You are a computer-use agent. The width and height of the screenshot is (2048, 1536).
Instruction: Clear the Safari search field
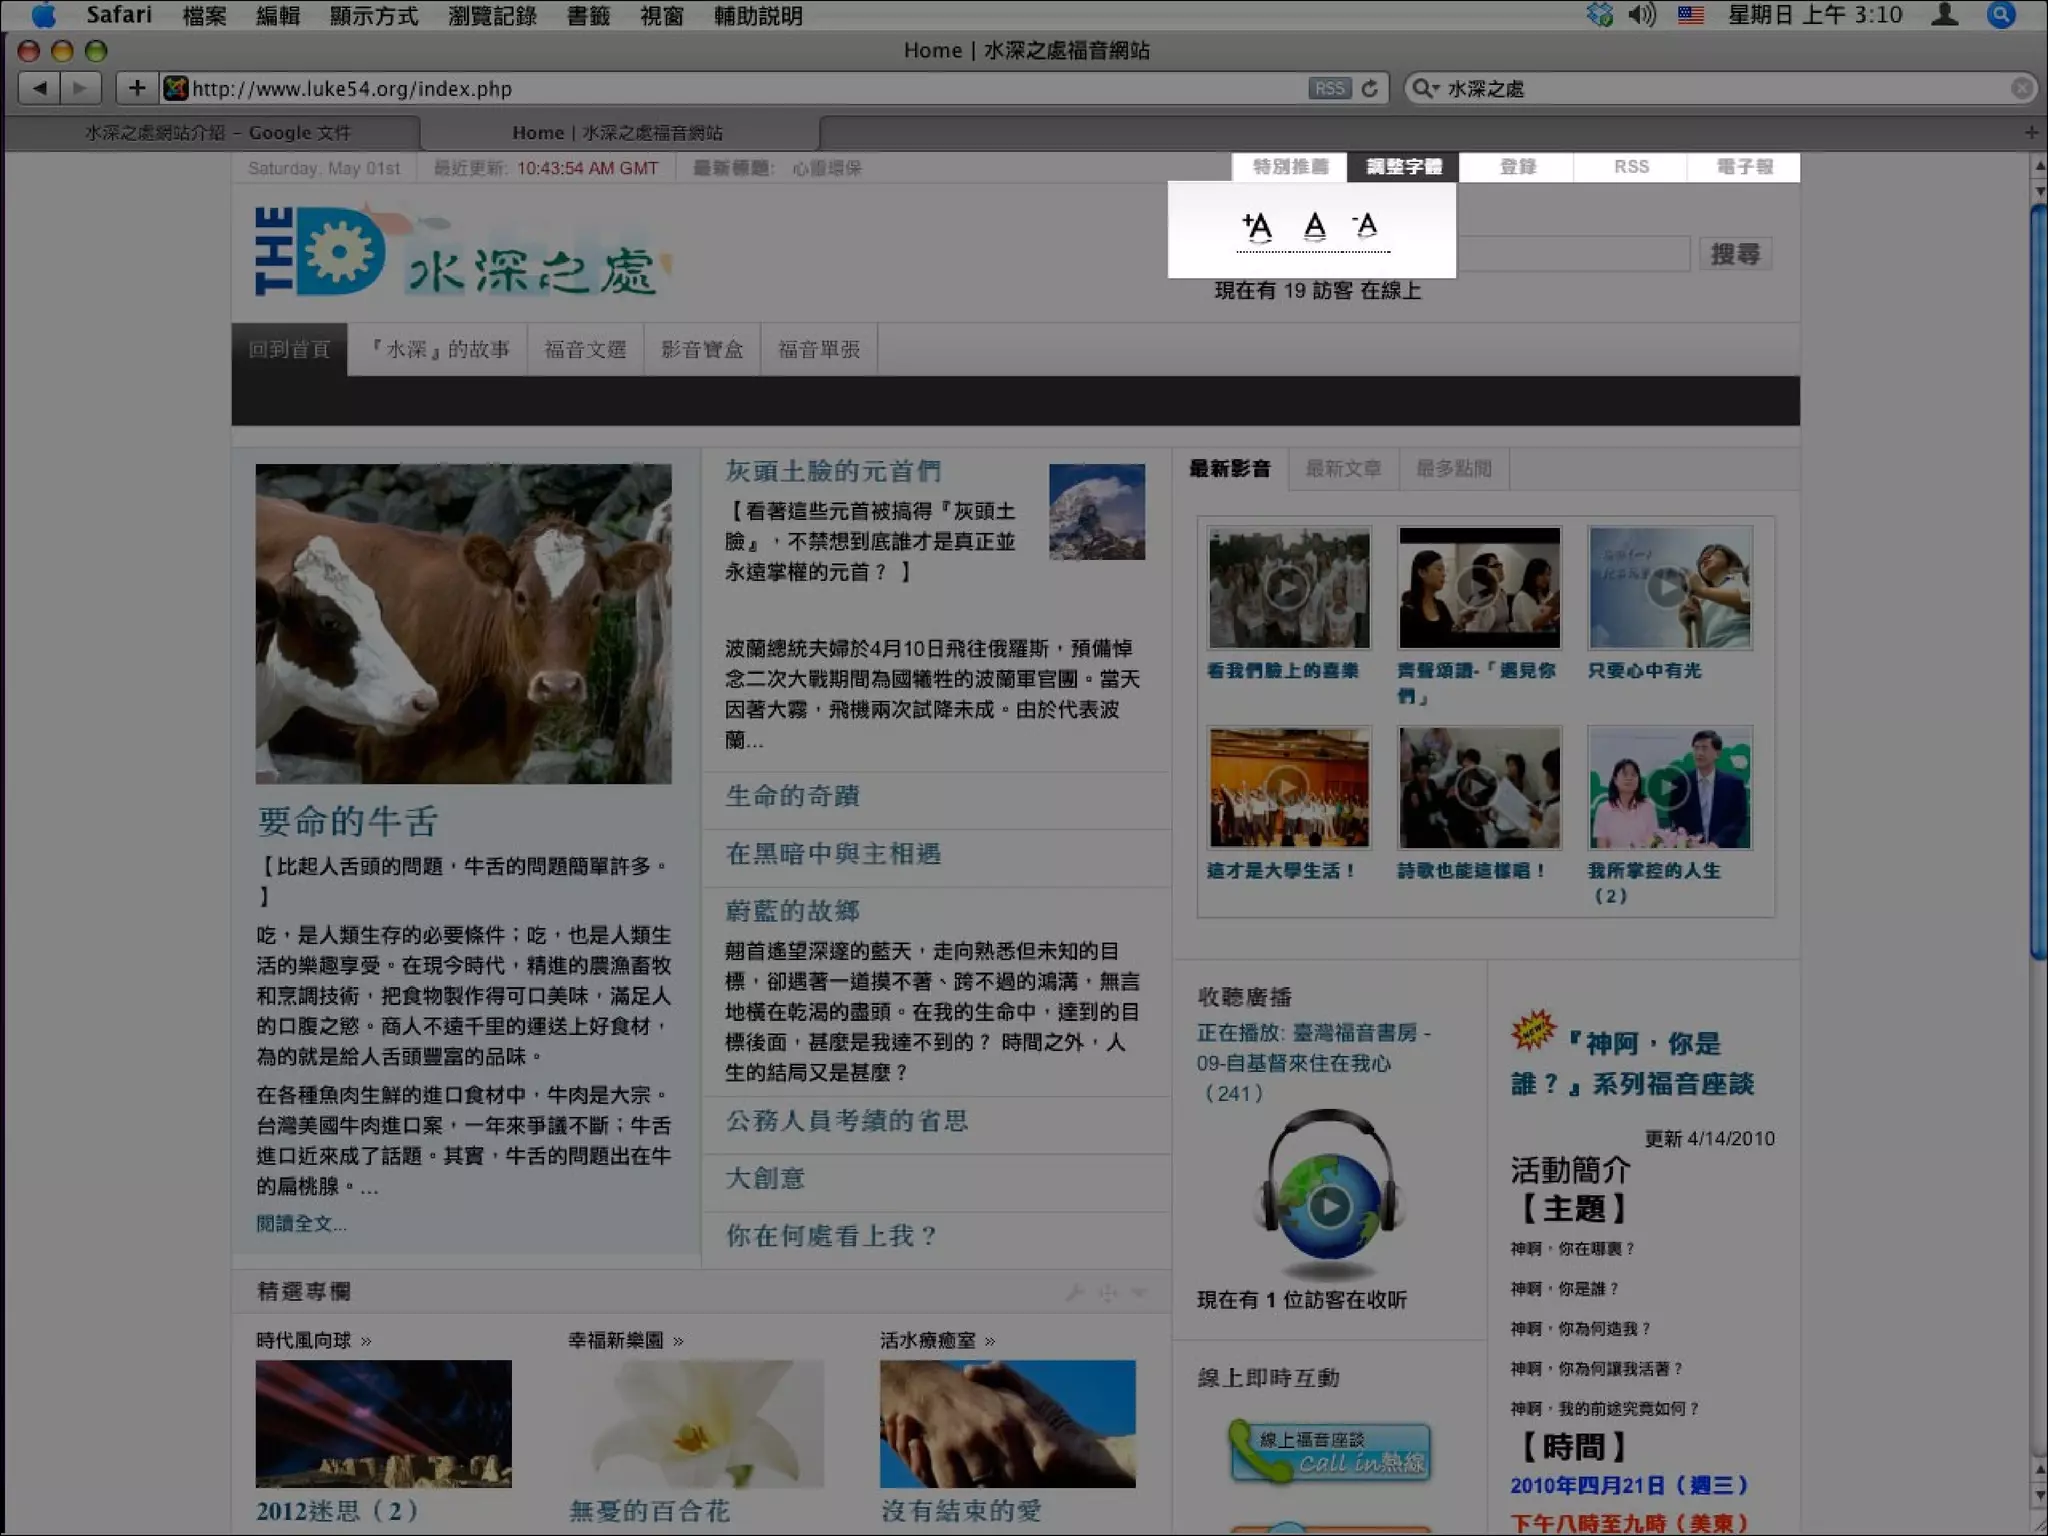[x=2021, y=89]
